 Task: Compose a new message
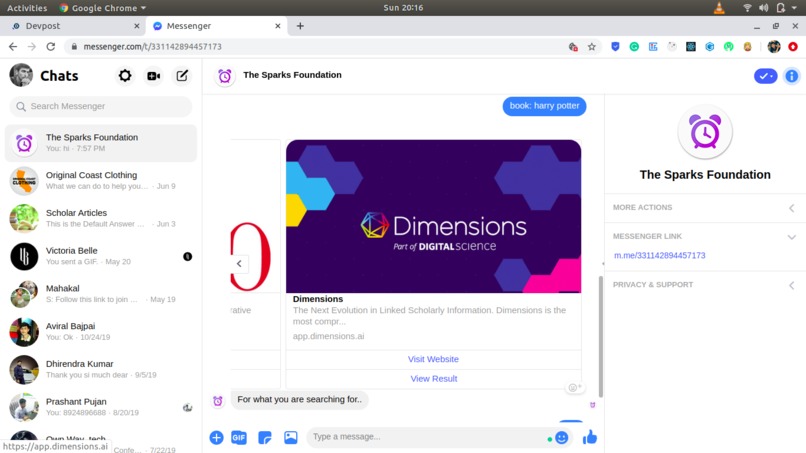coord(182,76)
